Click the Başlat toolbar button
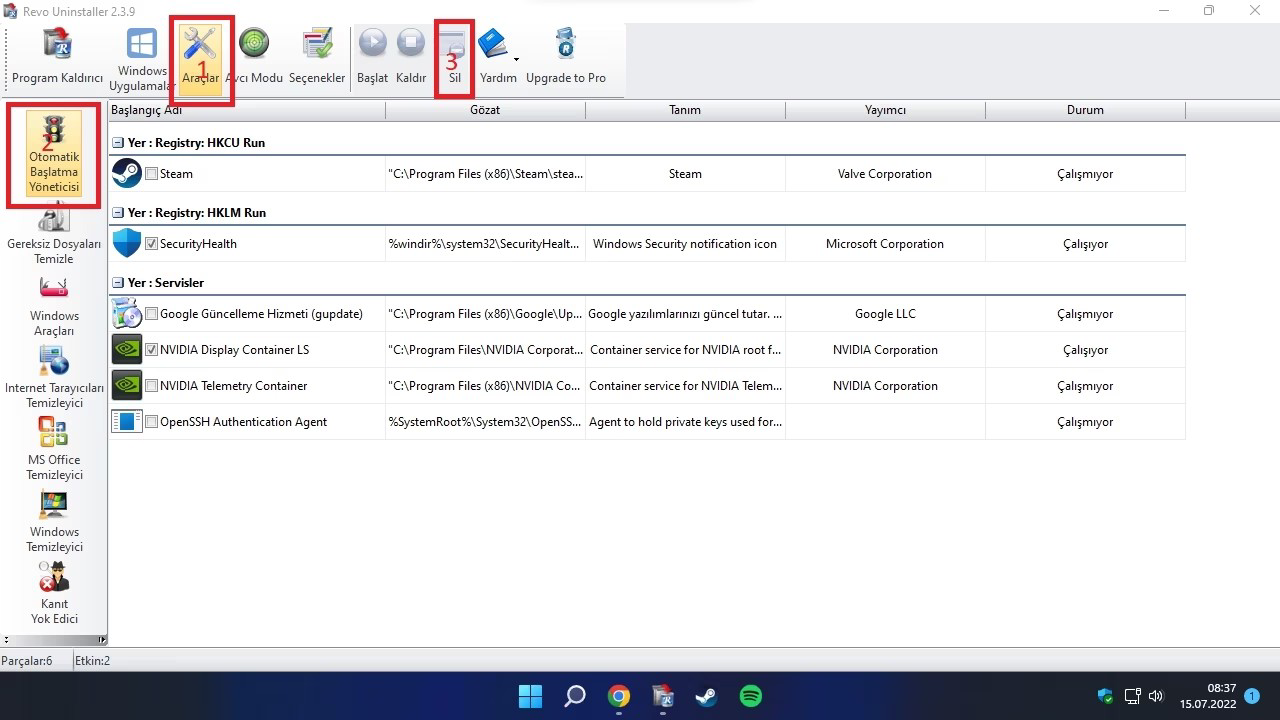The height and width of the screenshot is (720, 1280). pyautogui.click(x=372, y=58)
